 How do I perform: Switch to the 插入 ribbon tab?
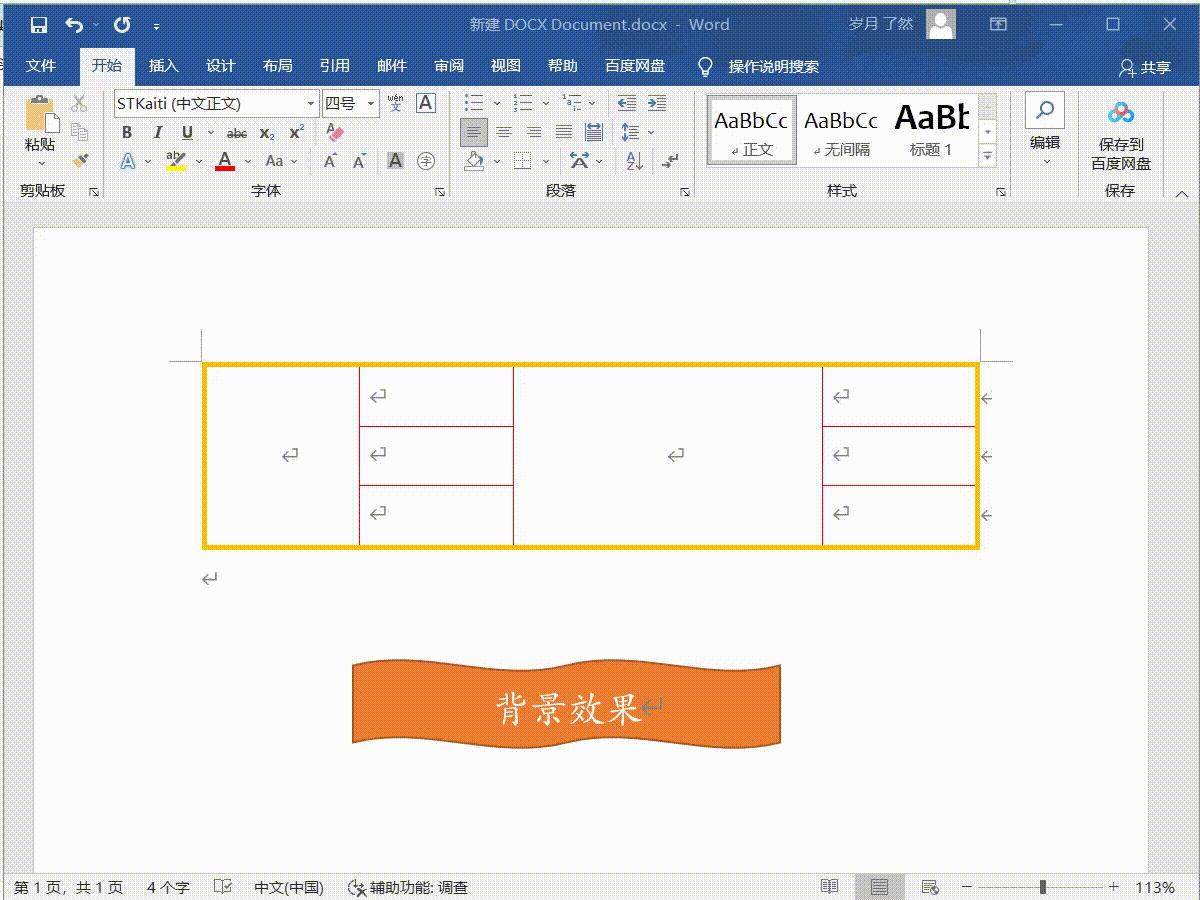click(x=163, y=66)
